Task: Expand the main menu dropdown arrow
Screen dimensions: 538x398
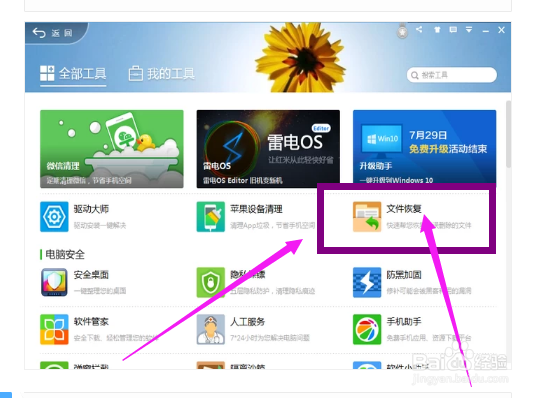Action: click(x=469, y=30)
